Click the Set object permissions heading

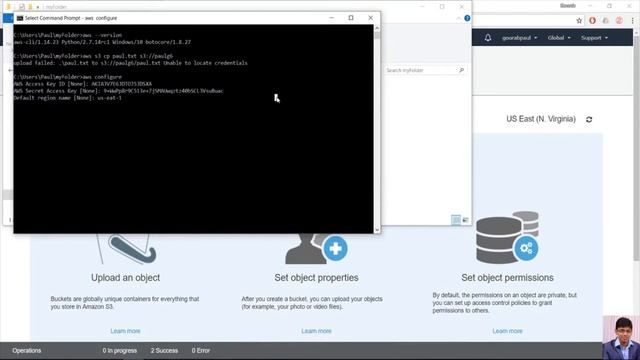[x=507, y=278]
